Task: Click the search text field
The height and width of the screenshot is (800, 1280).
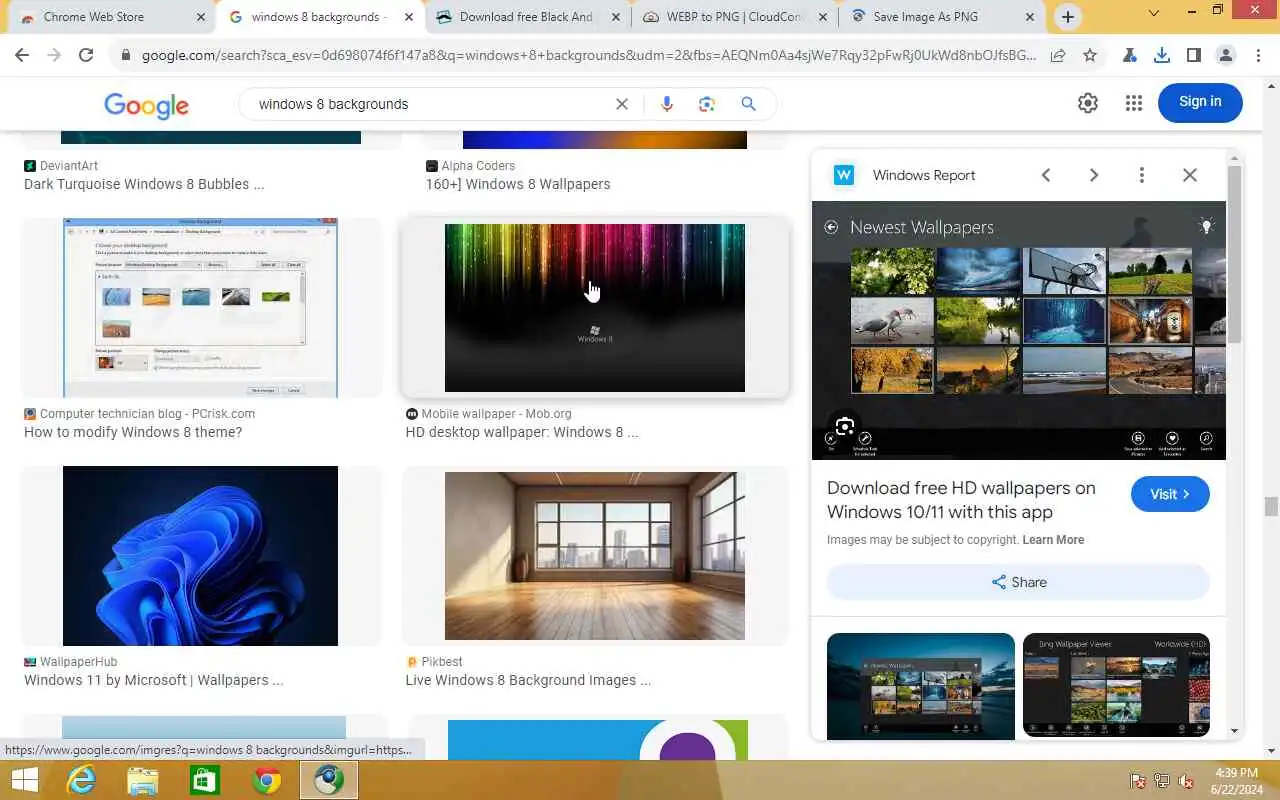Action: click(430, 104)
